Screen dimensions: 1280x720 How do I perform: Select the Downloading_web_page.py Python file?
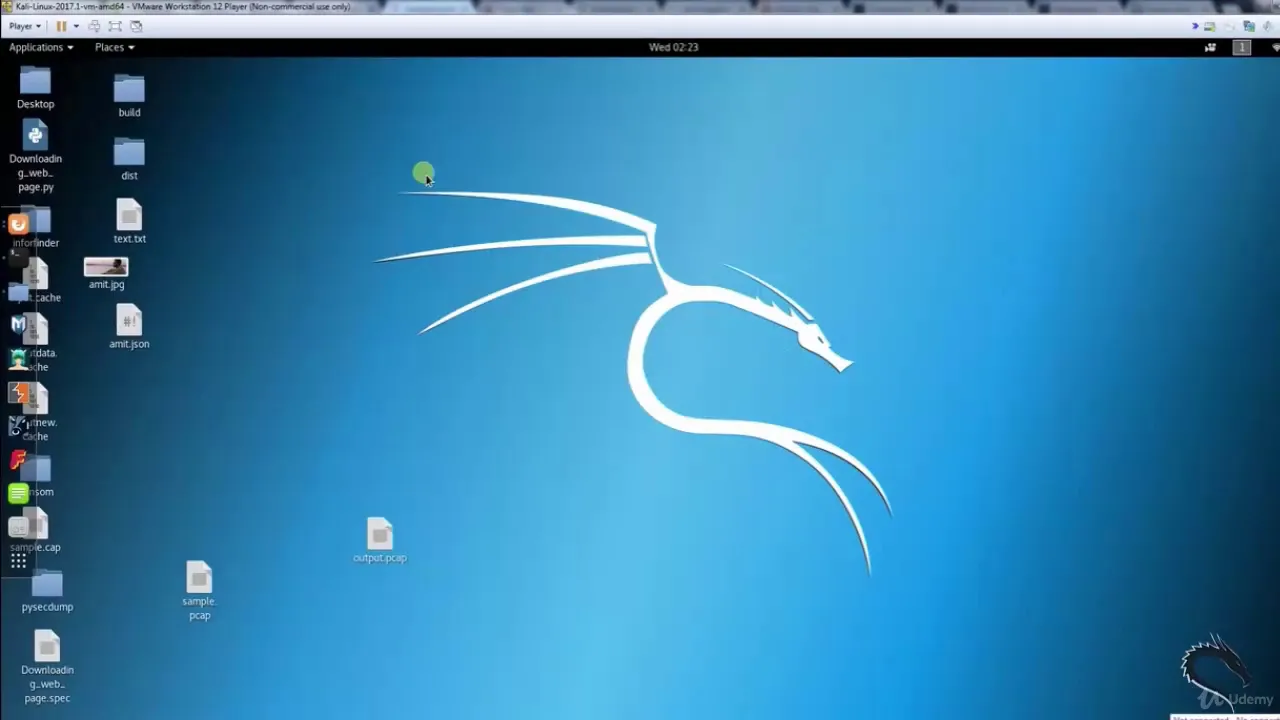tap(35, 157)
